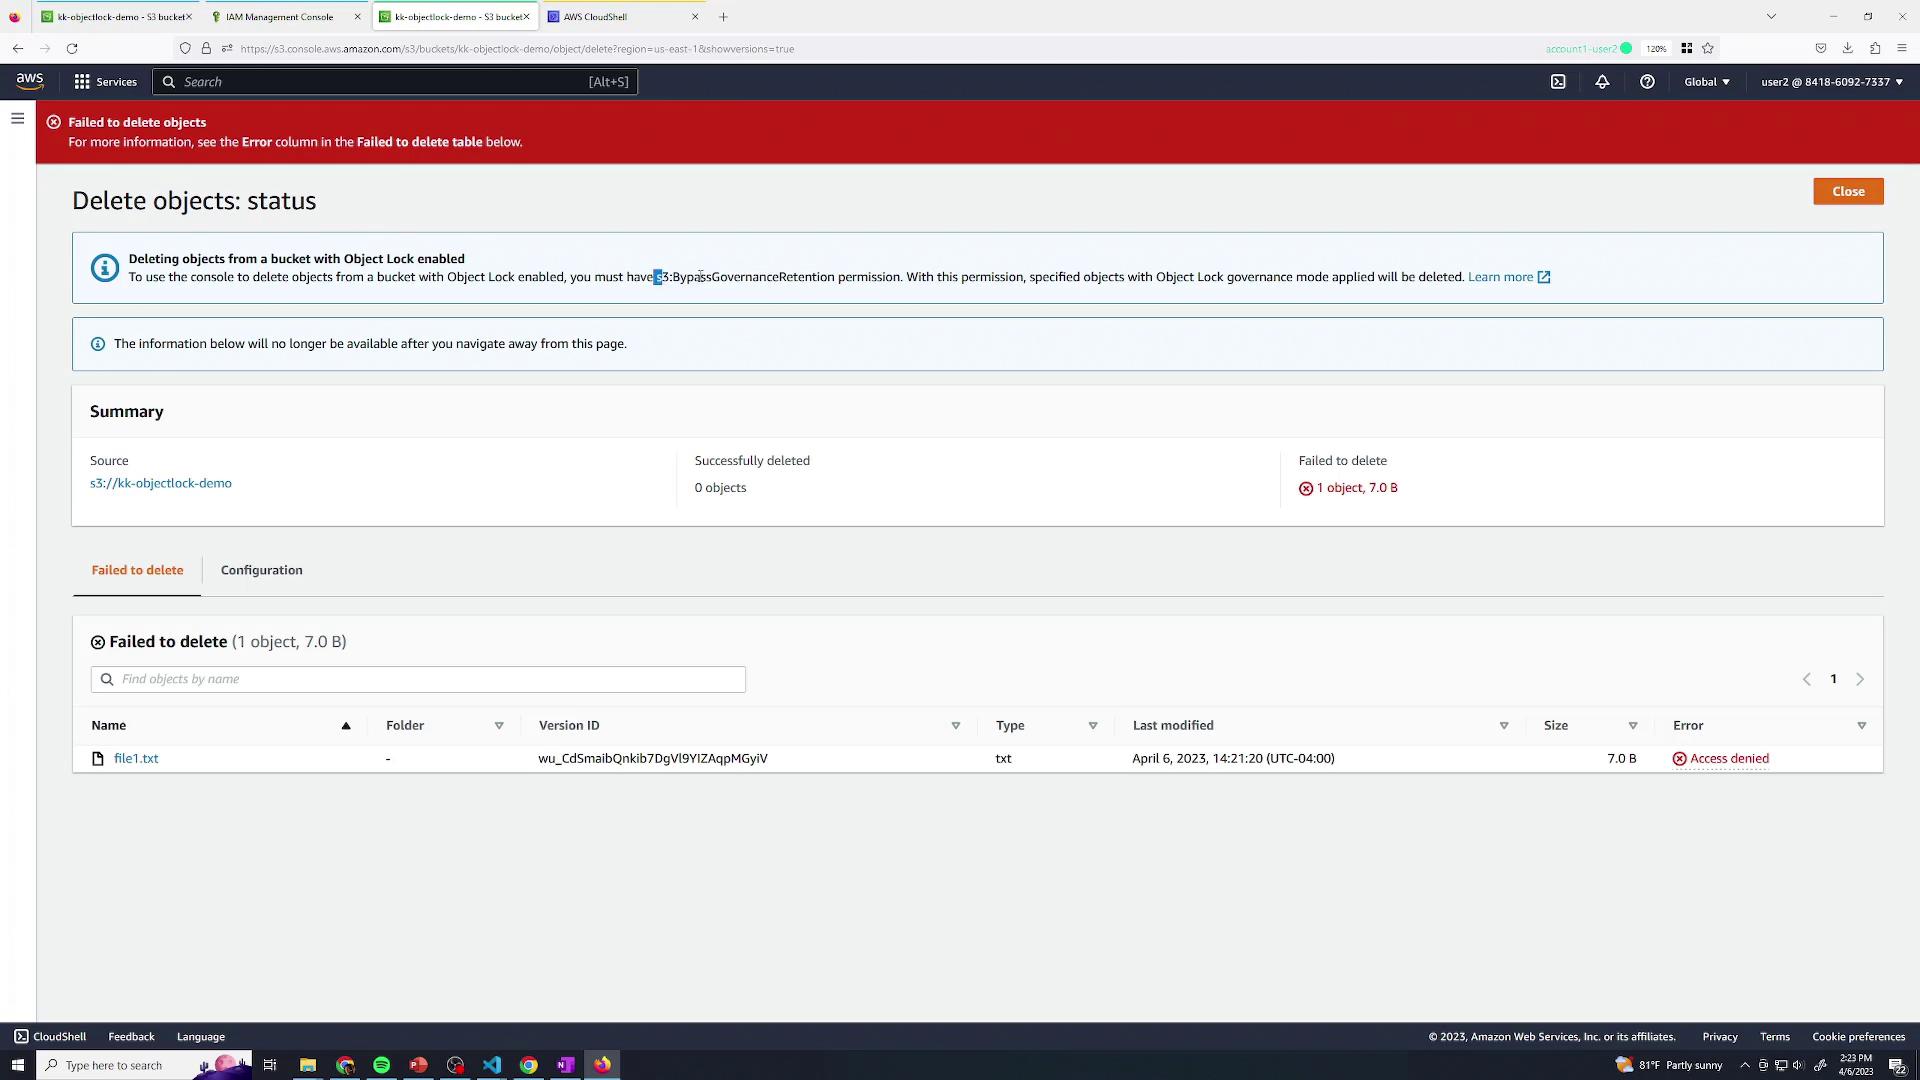Open Spotify from the taskbar
Viewport: 1920px width, 1080px height.
[381, 1065]
